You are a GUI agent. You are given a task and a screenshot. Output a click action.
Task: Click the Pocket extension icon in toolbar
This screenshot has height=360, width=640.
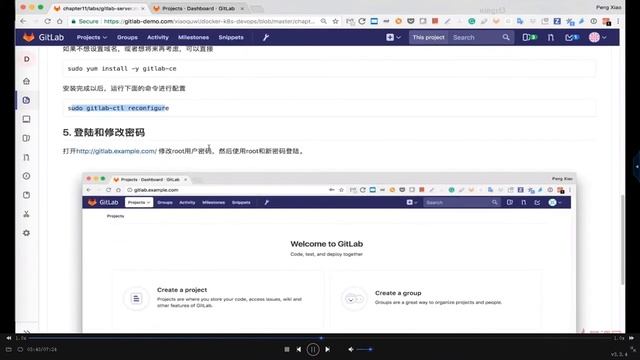tap(411, 21)
